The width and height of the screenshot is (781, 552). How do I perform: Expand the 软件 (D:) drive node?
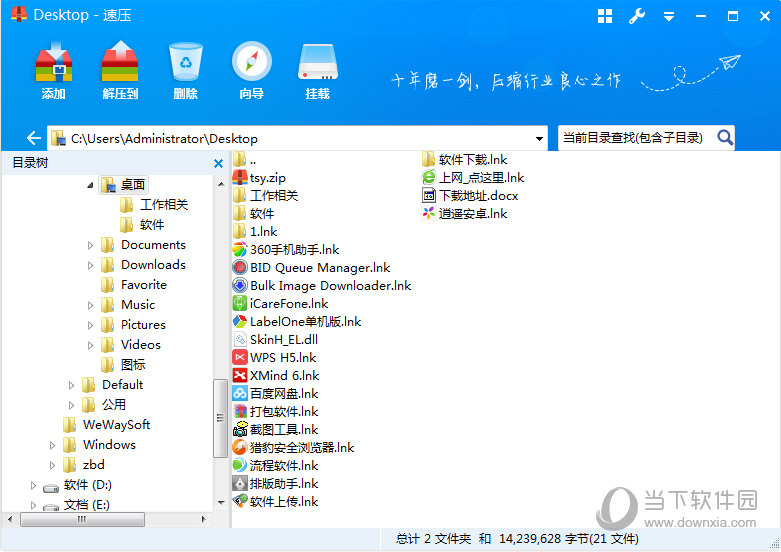tap(33, 485)
